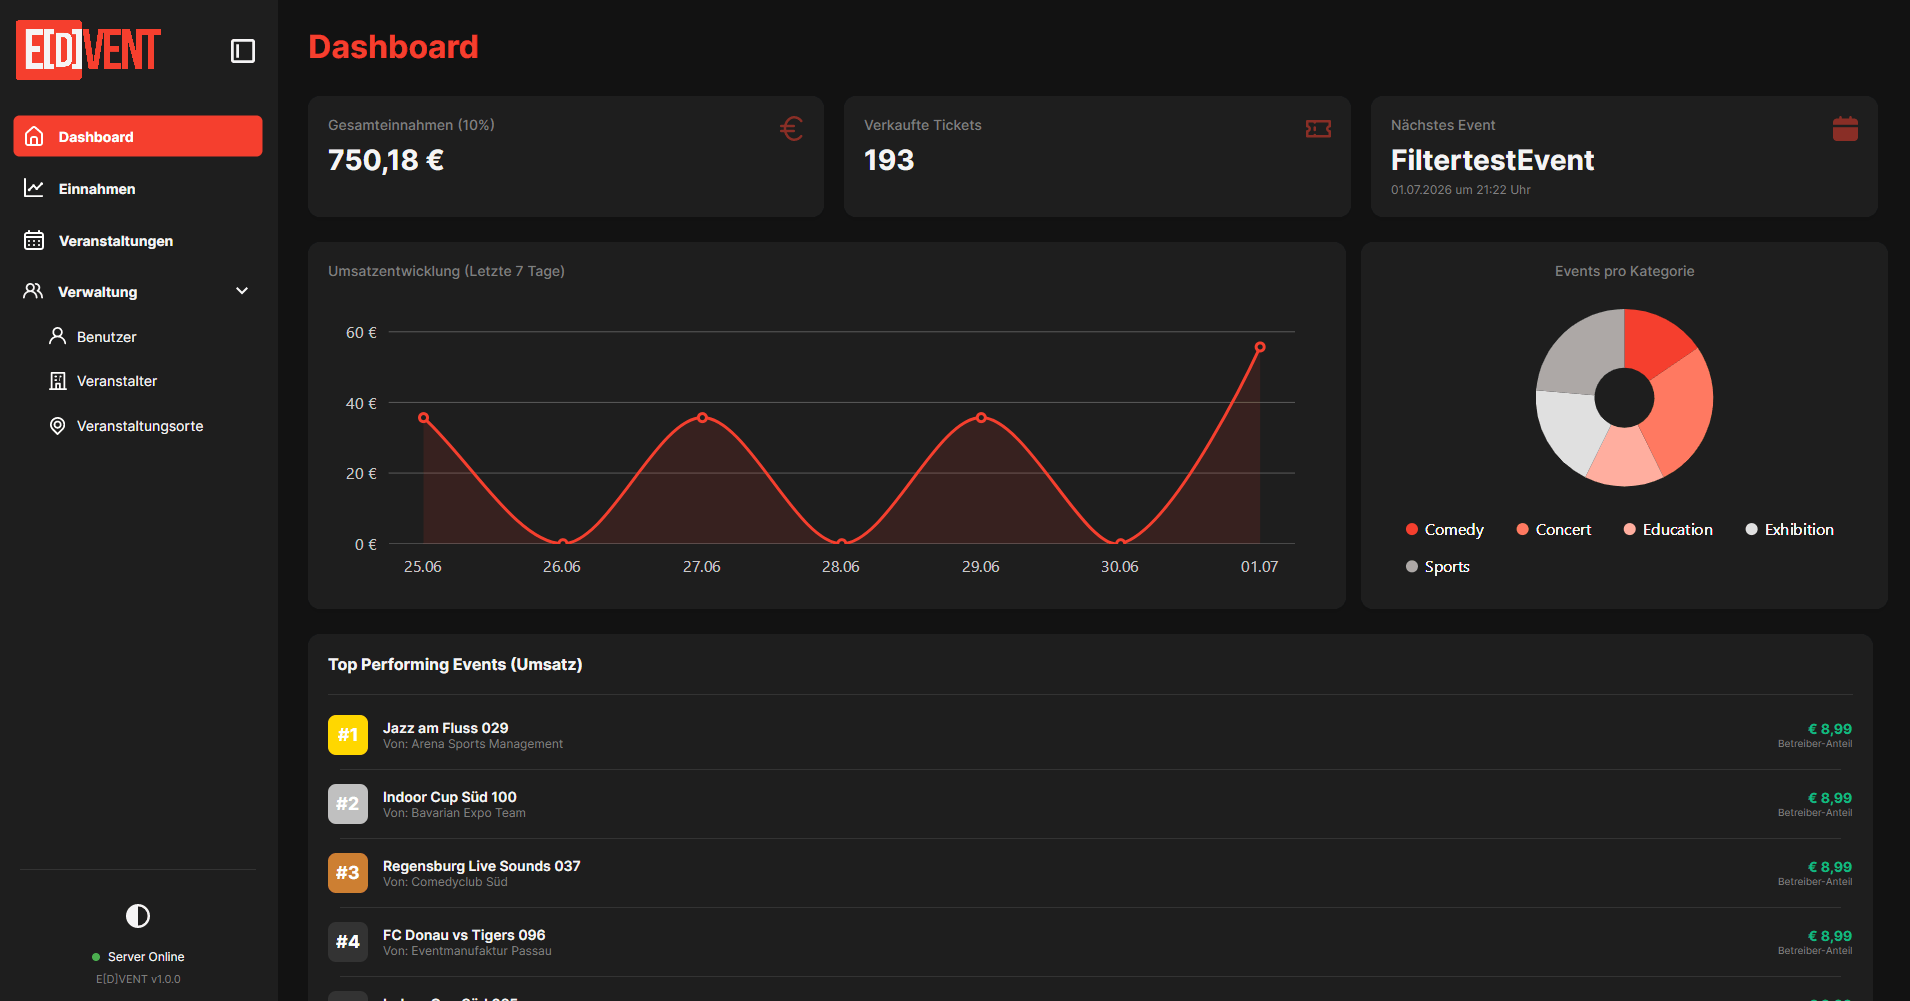Click the 29.06 data point on chart
1910x1001 pixels.
point(981,418)
